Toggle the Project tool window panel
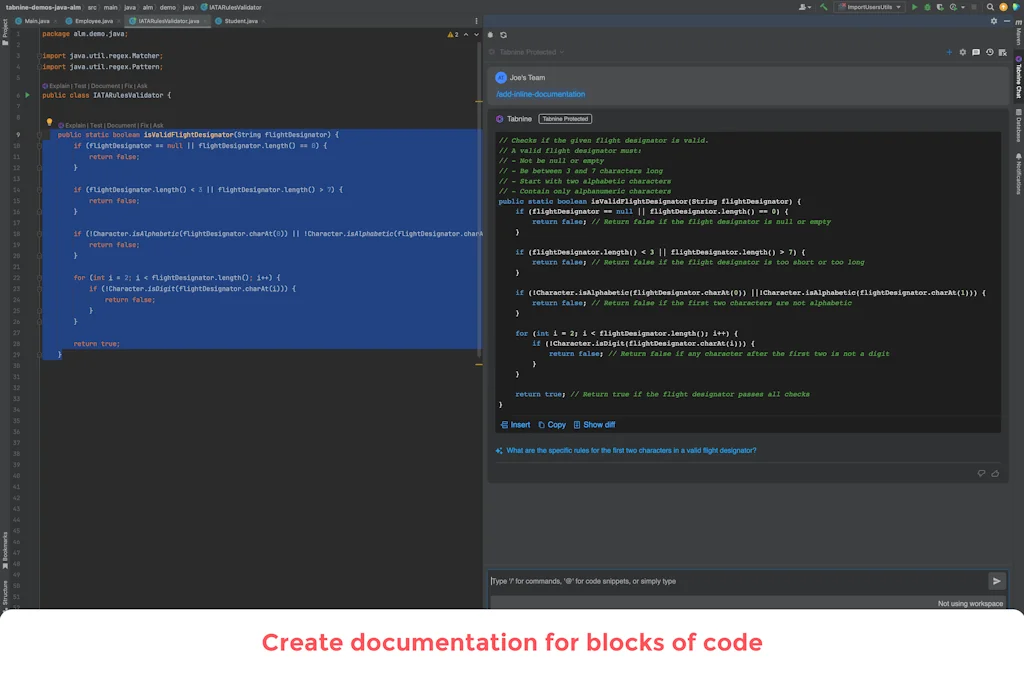Viewport: 1024px width, 675px height. (x=5, y=28)
